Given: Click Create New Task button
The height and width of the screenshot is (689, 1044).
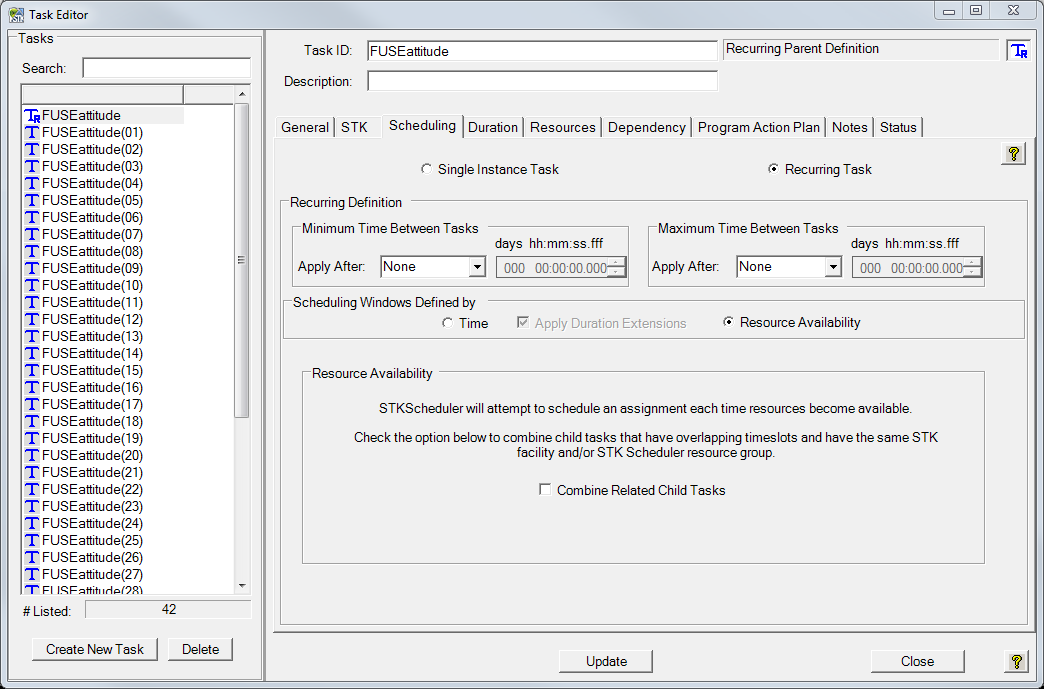Looking at the screenshot, I should [95, 649].
